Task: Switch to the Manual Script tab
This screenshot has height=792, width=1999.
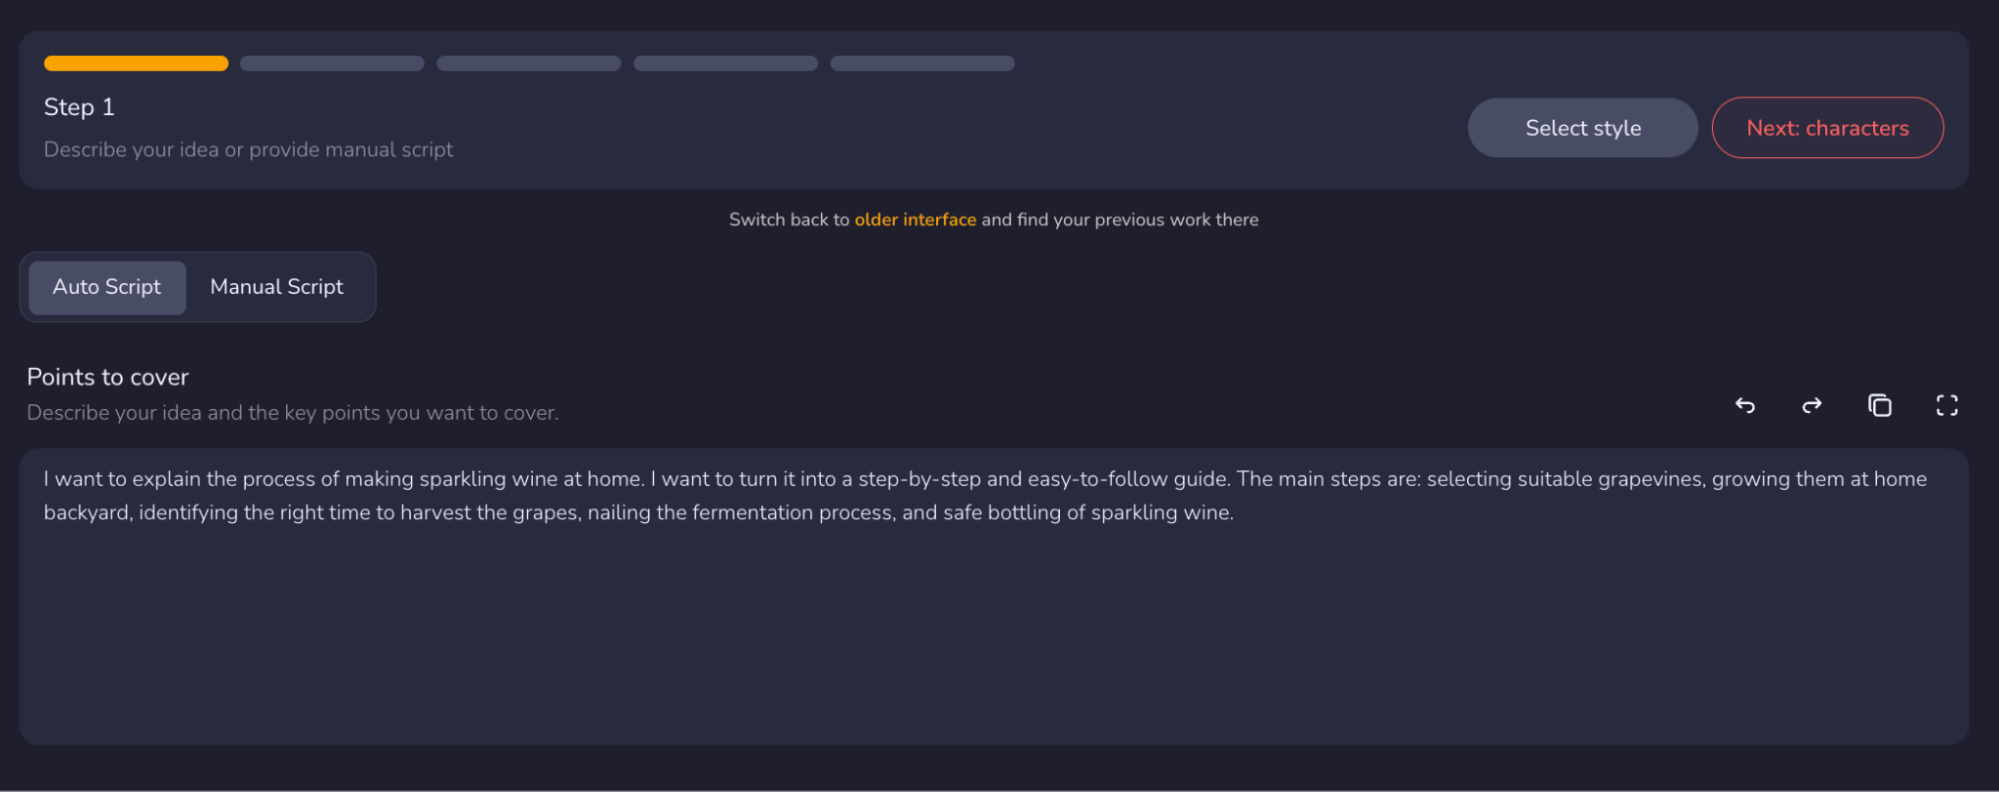Action: (276, 287)
